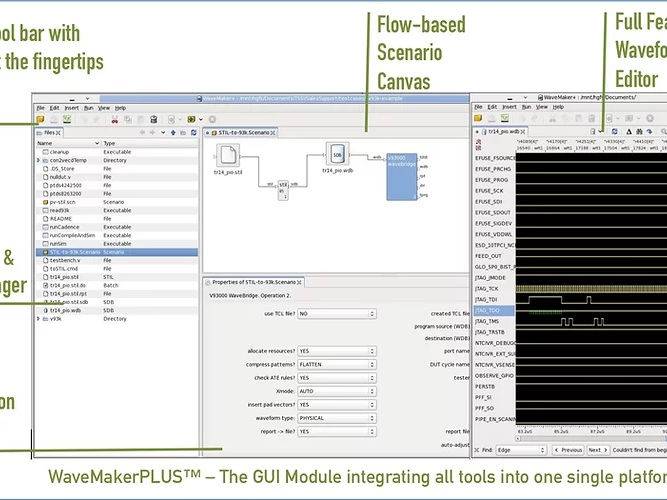Click the tr14_pio.stil file node on canvas

tap(227, 155)
